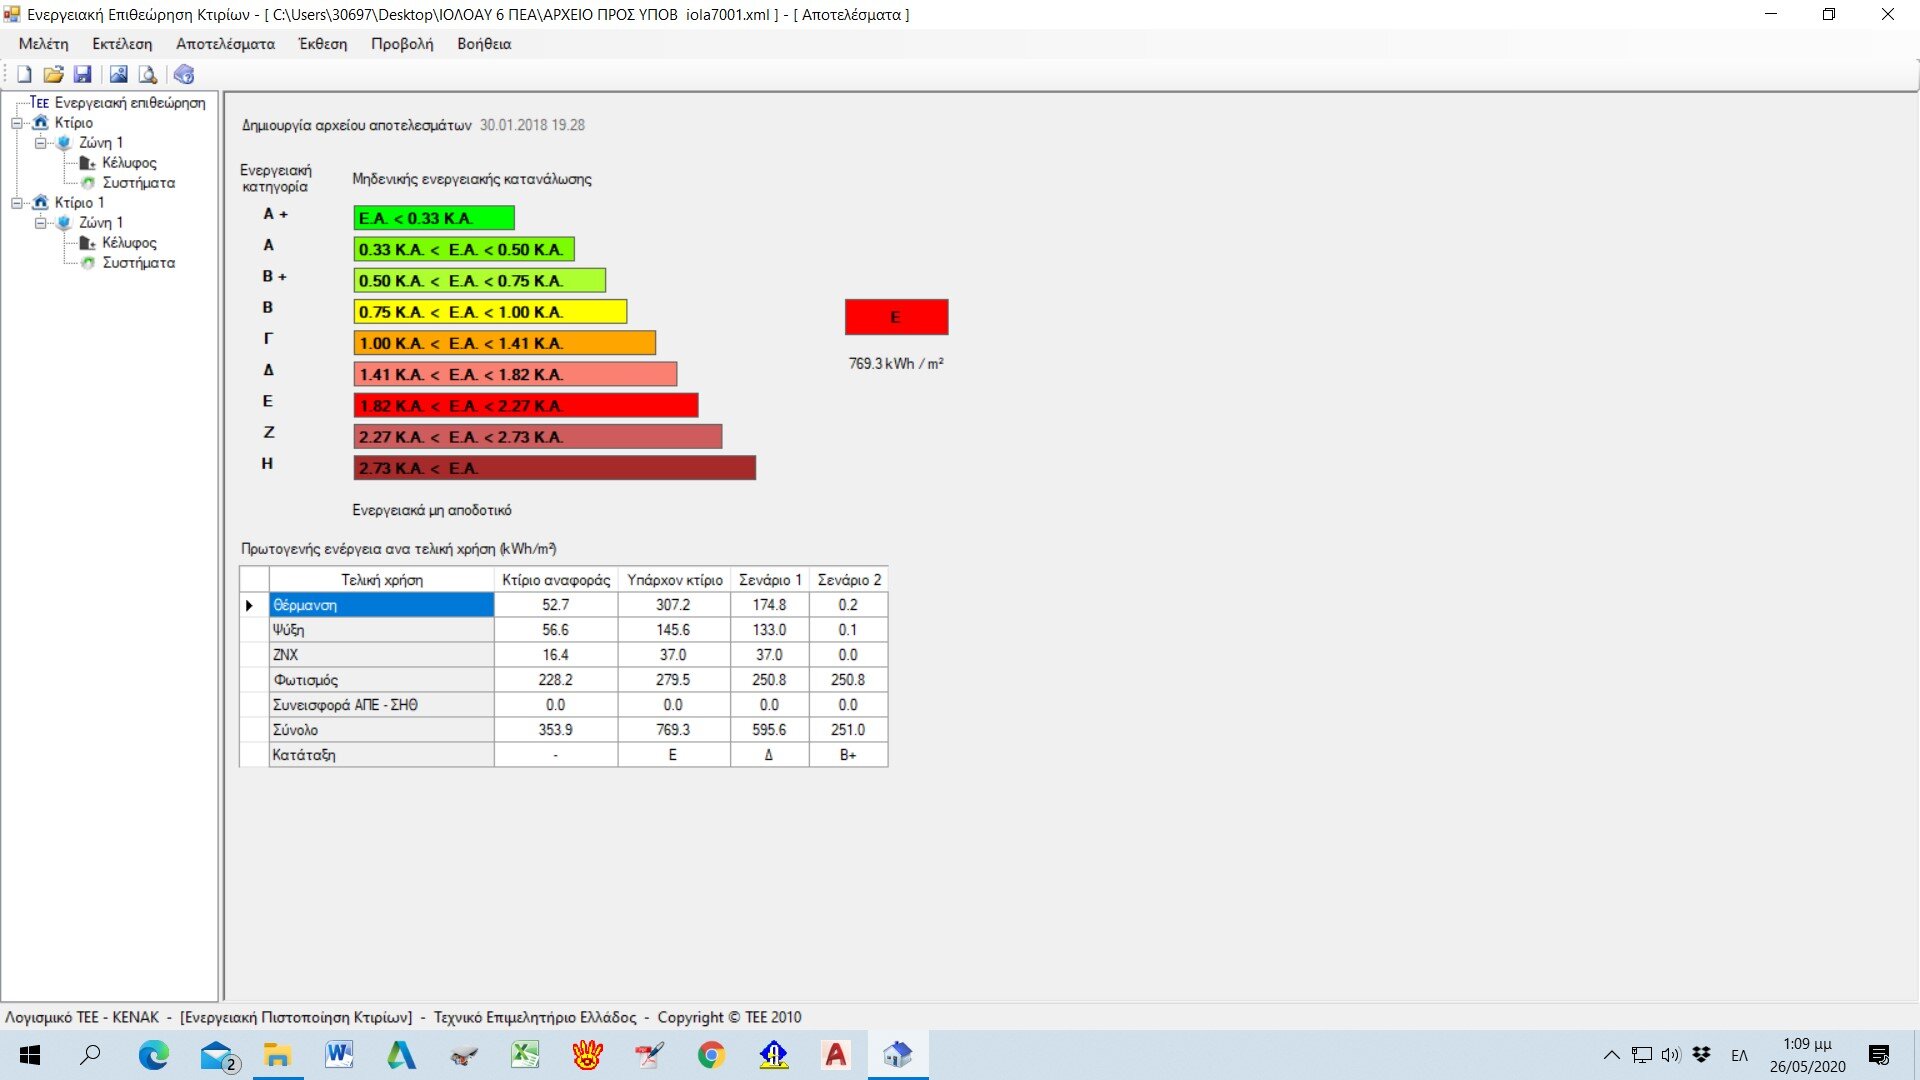Click the New file toolbar icon
The width and height of the screenshot is (1920, 1080).
(24, 74)
